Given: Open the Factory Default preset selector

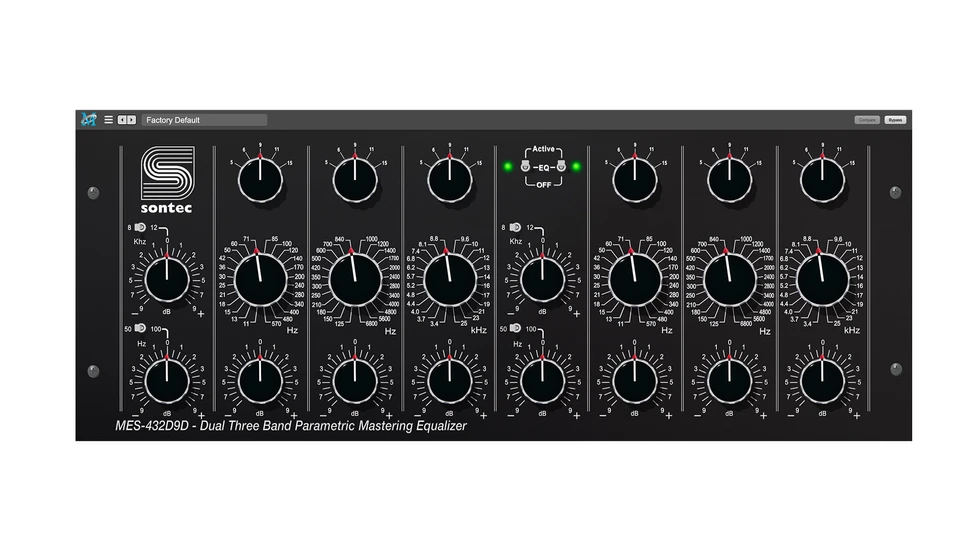Looking at the screenshot, I should click(x=204, y=120).
